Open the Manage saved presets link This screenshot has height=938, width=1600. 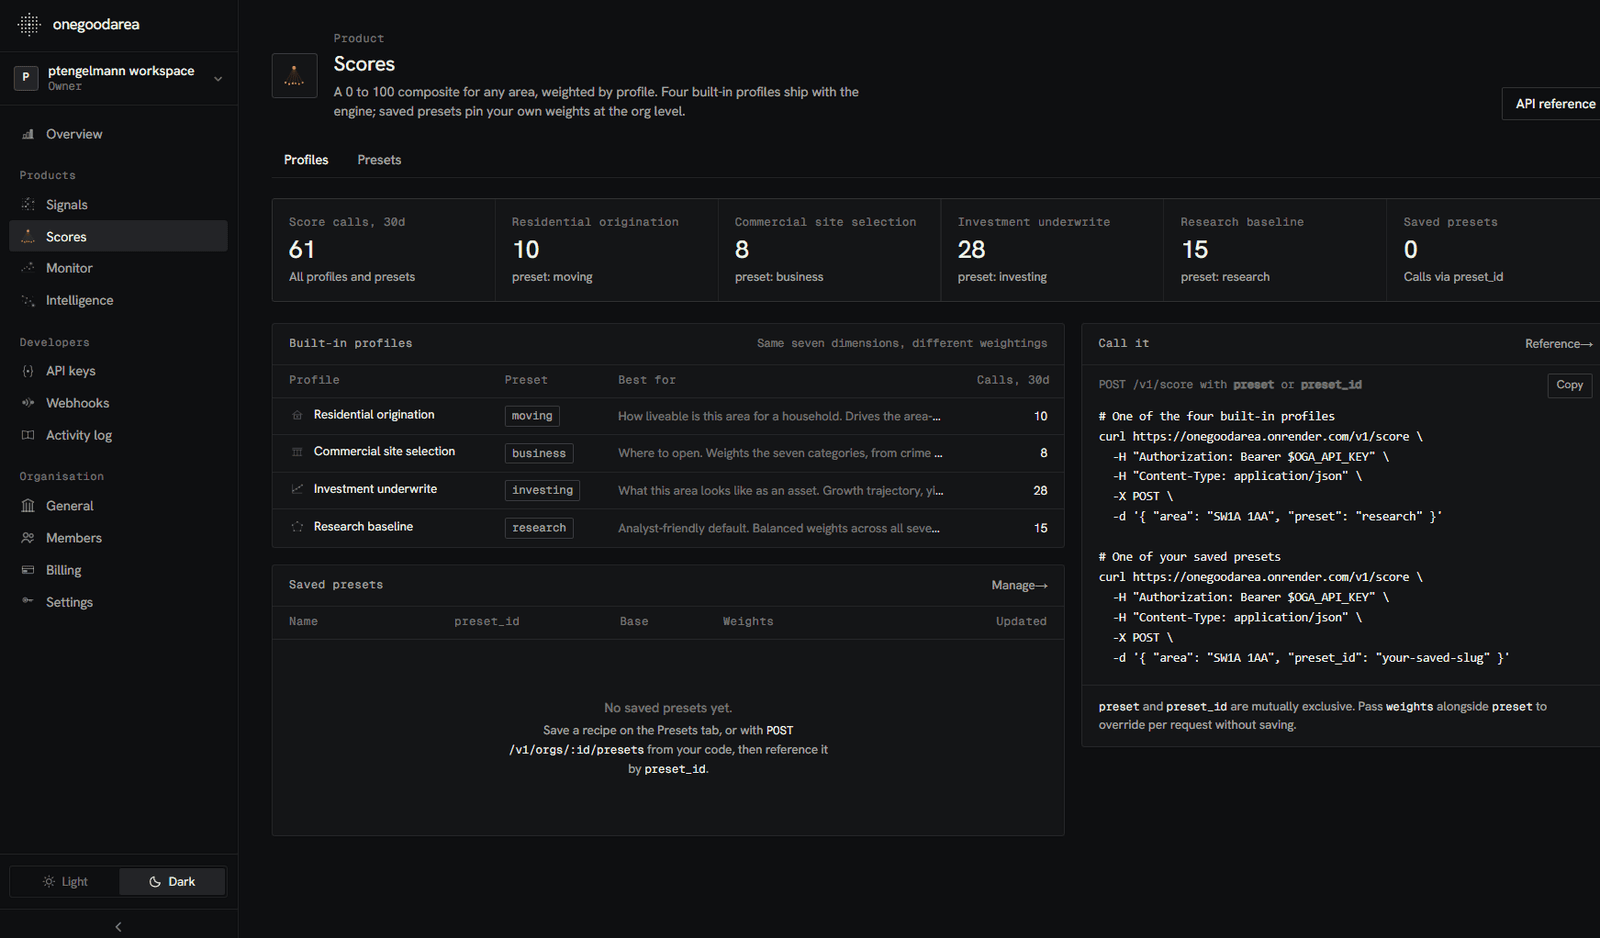[1019, 585]
